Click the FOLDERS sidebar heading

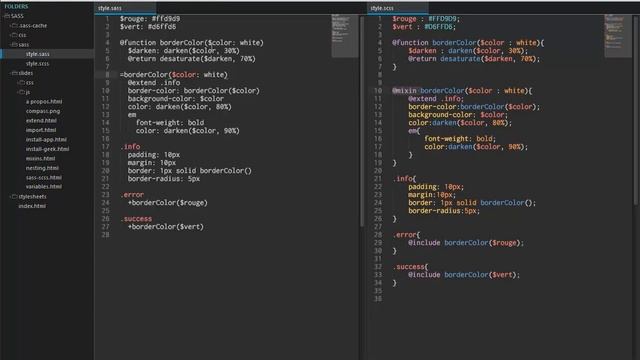click(16, 7)
